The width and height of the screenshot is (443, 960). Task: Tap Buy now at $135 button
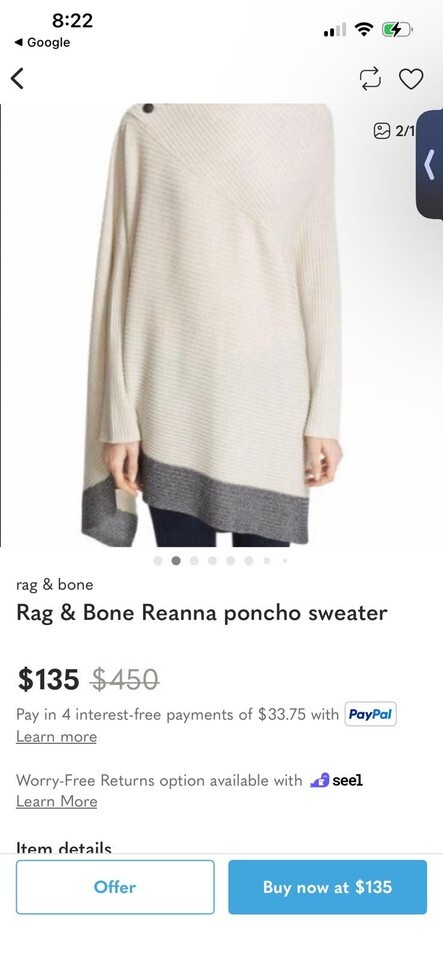(x=327, y=887)
